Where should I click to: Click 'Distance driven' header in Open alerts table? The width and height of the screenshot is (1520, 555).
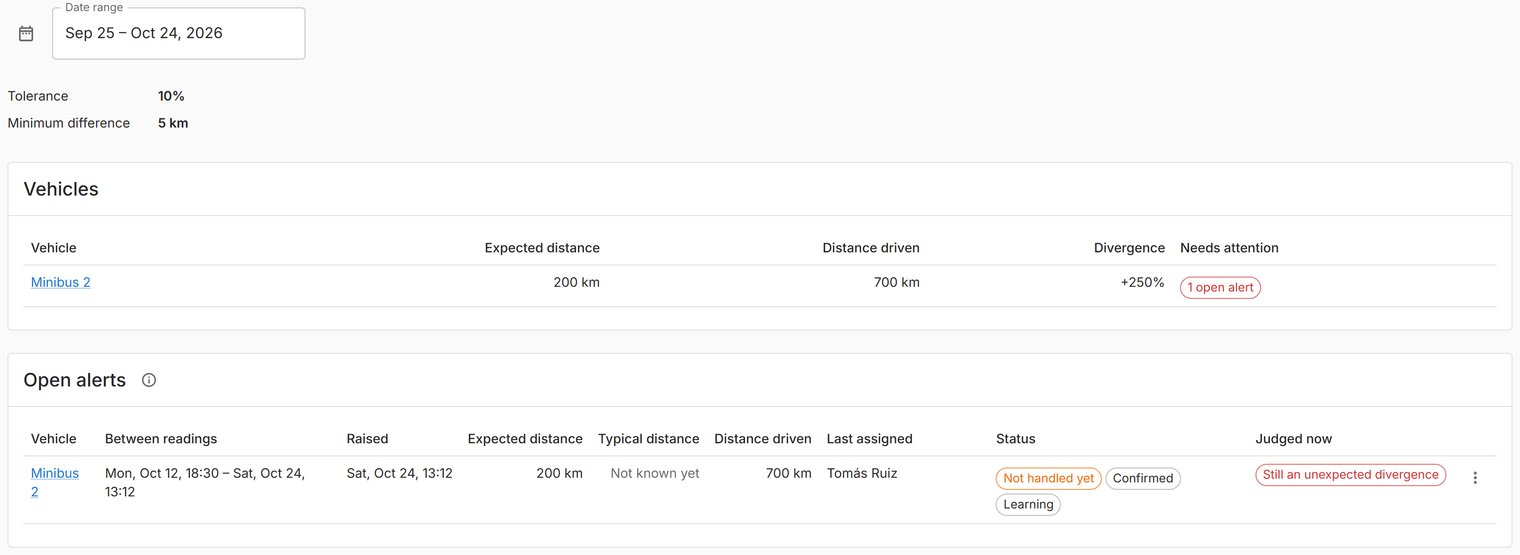click(x=763, y=439)
